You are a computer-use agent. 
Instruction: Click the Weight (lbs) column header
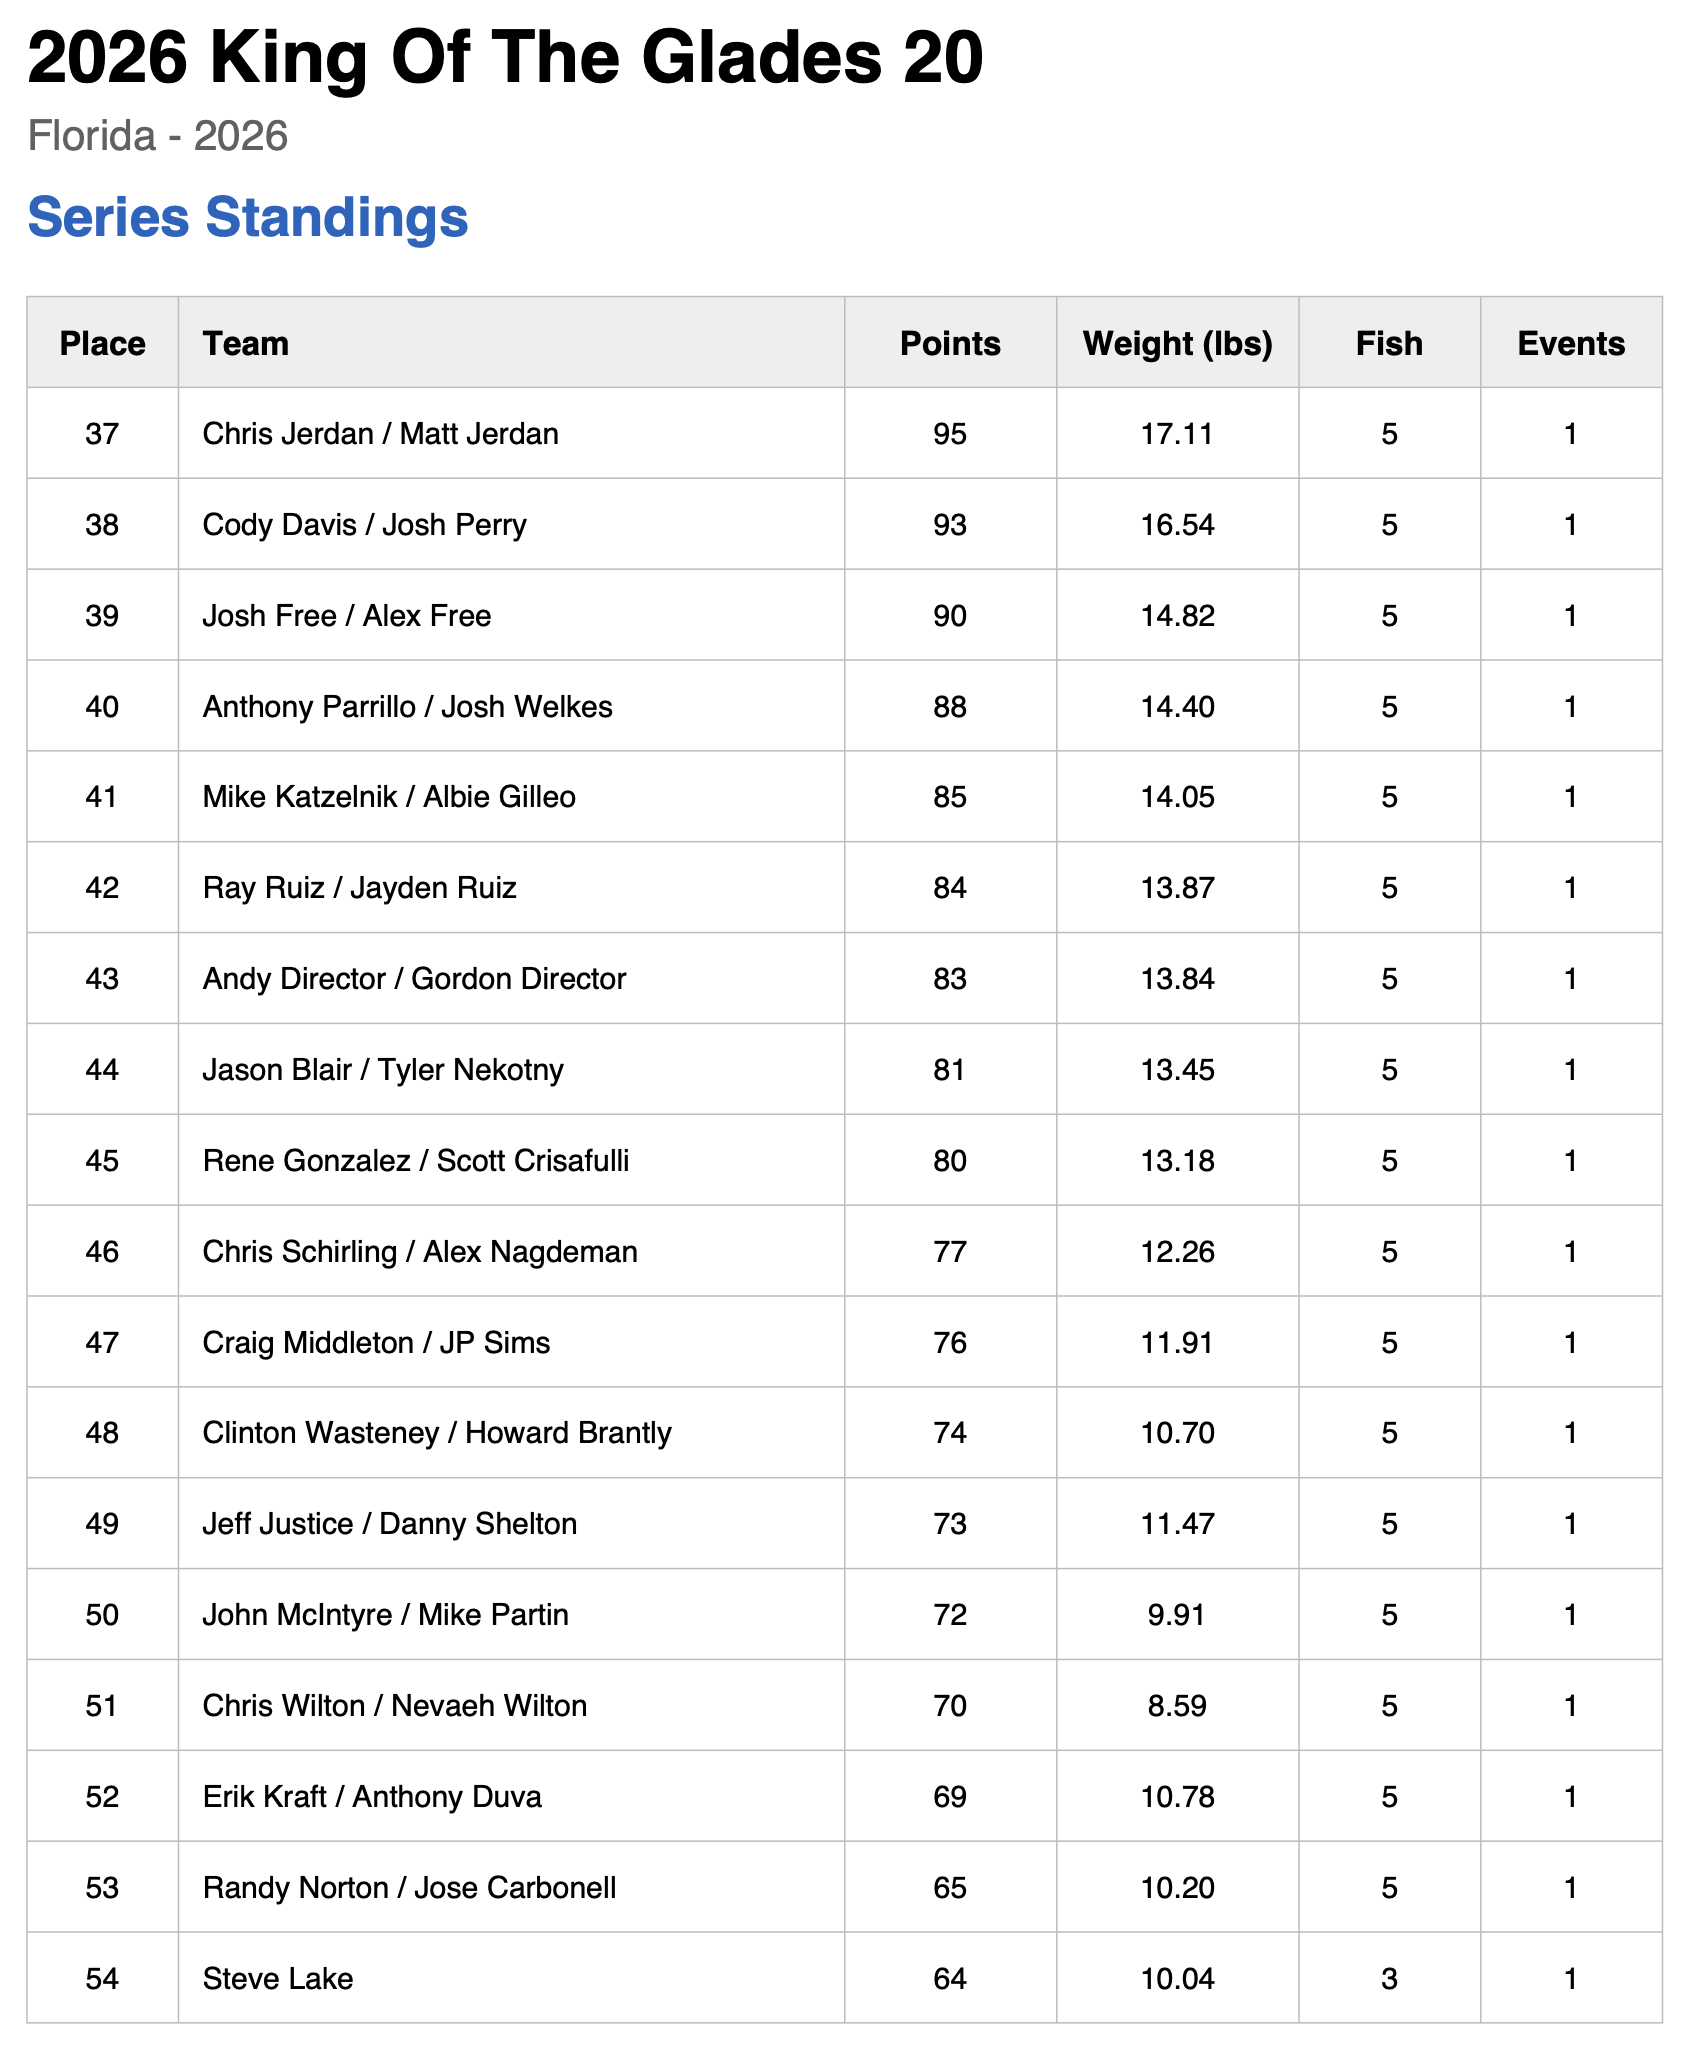coord(1177,343)
